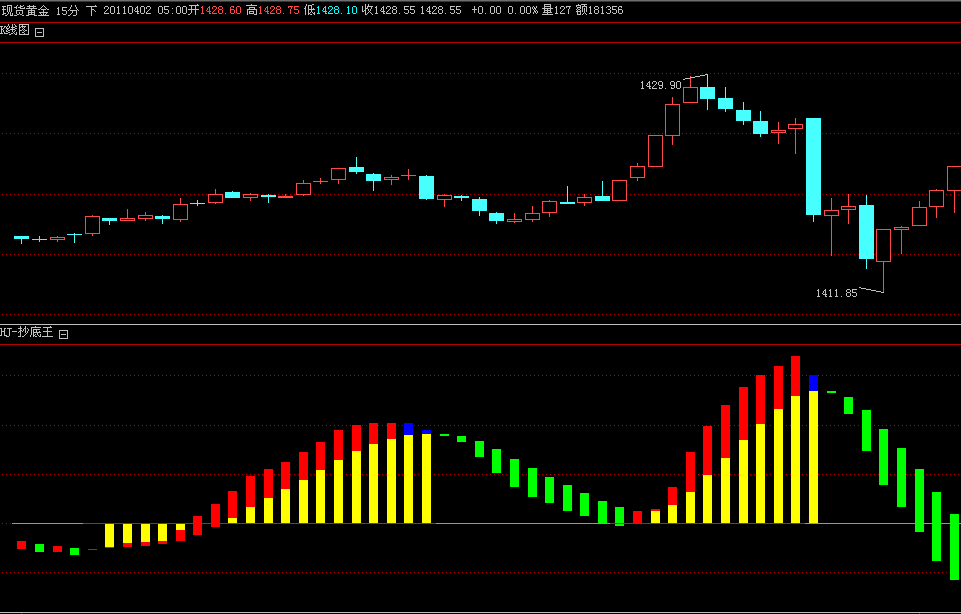Click the 15分 period label
This screenshot has height=614, width=961.
point(67,10)
